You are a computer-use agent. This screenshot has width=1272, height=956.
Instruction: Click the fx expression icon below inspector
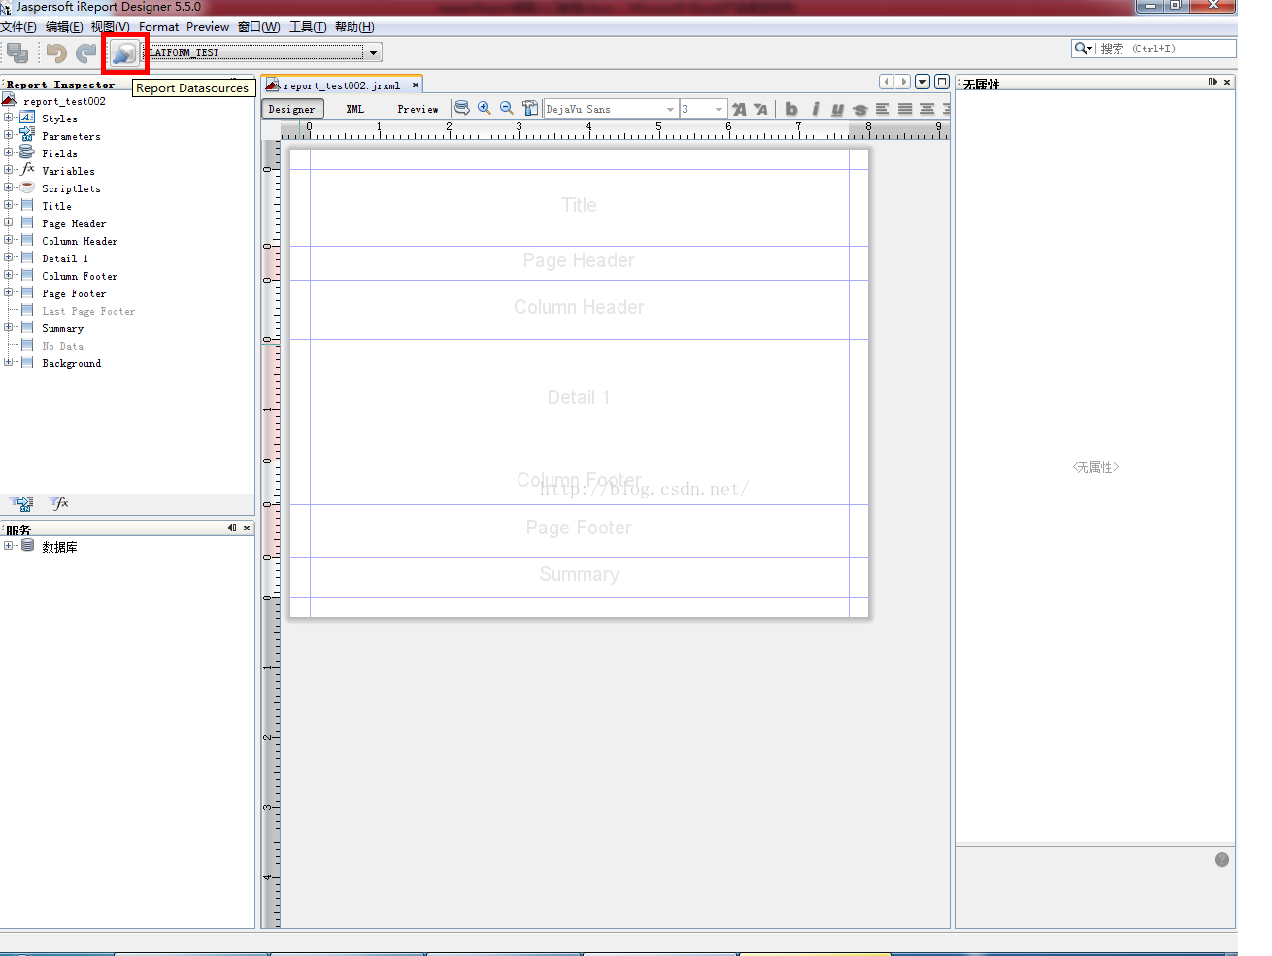[x=60, y=503]
